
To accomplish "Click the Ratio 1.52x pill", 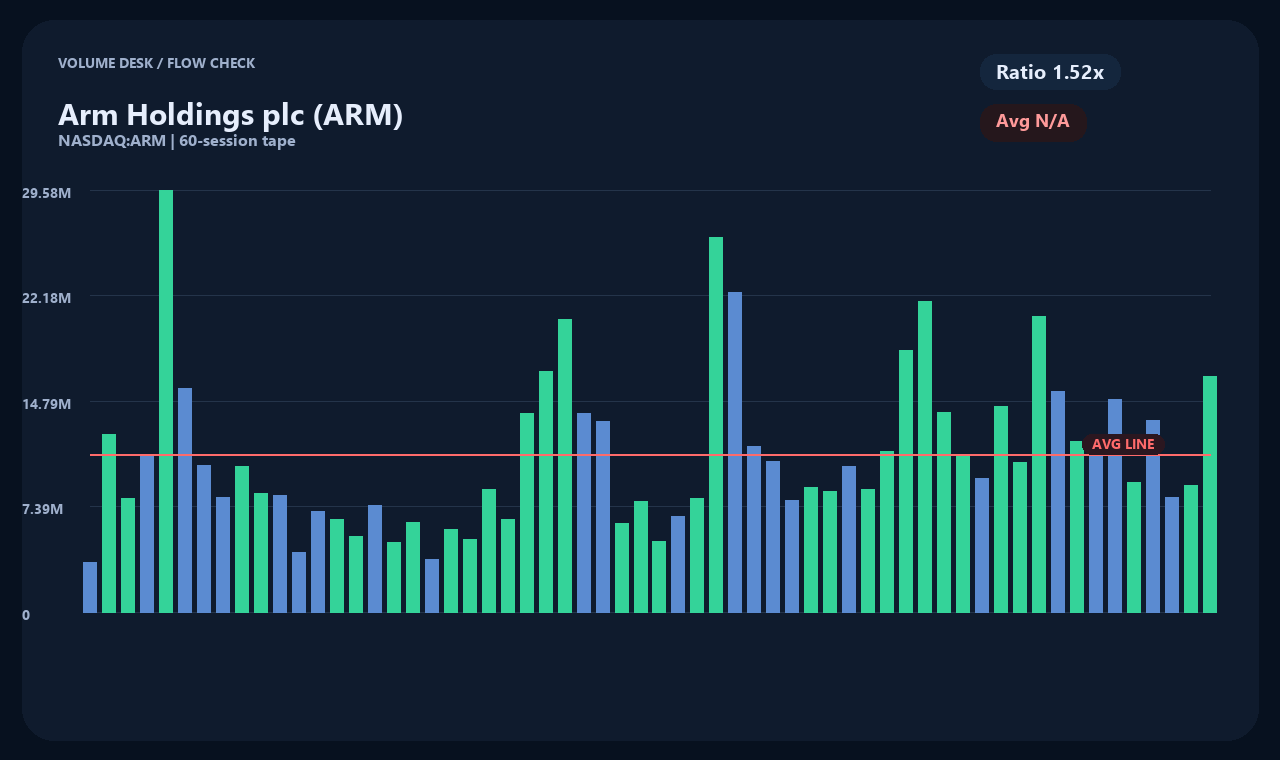I will tap(1050, 72).
